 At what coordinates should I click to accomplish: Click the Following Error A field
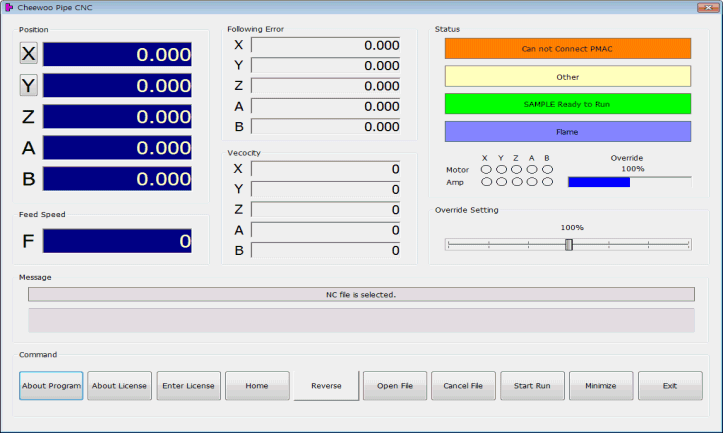pos(326,106)
